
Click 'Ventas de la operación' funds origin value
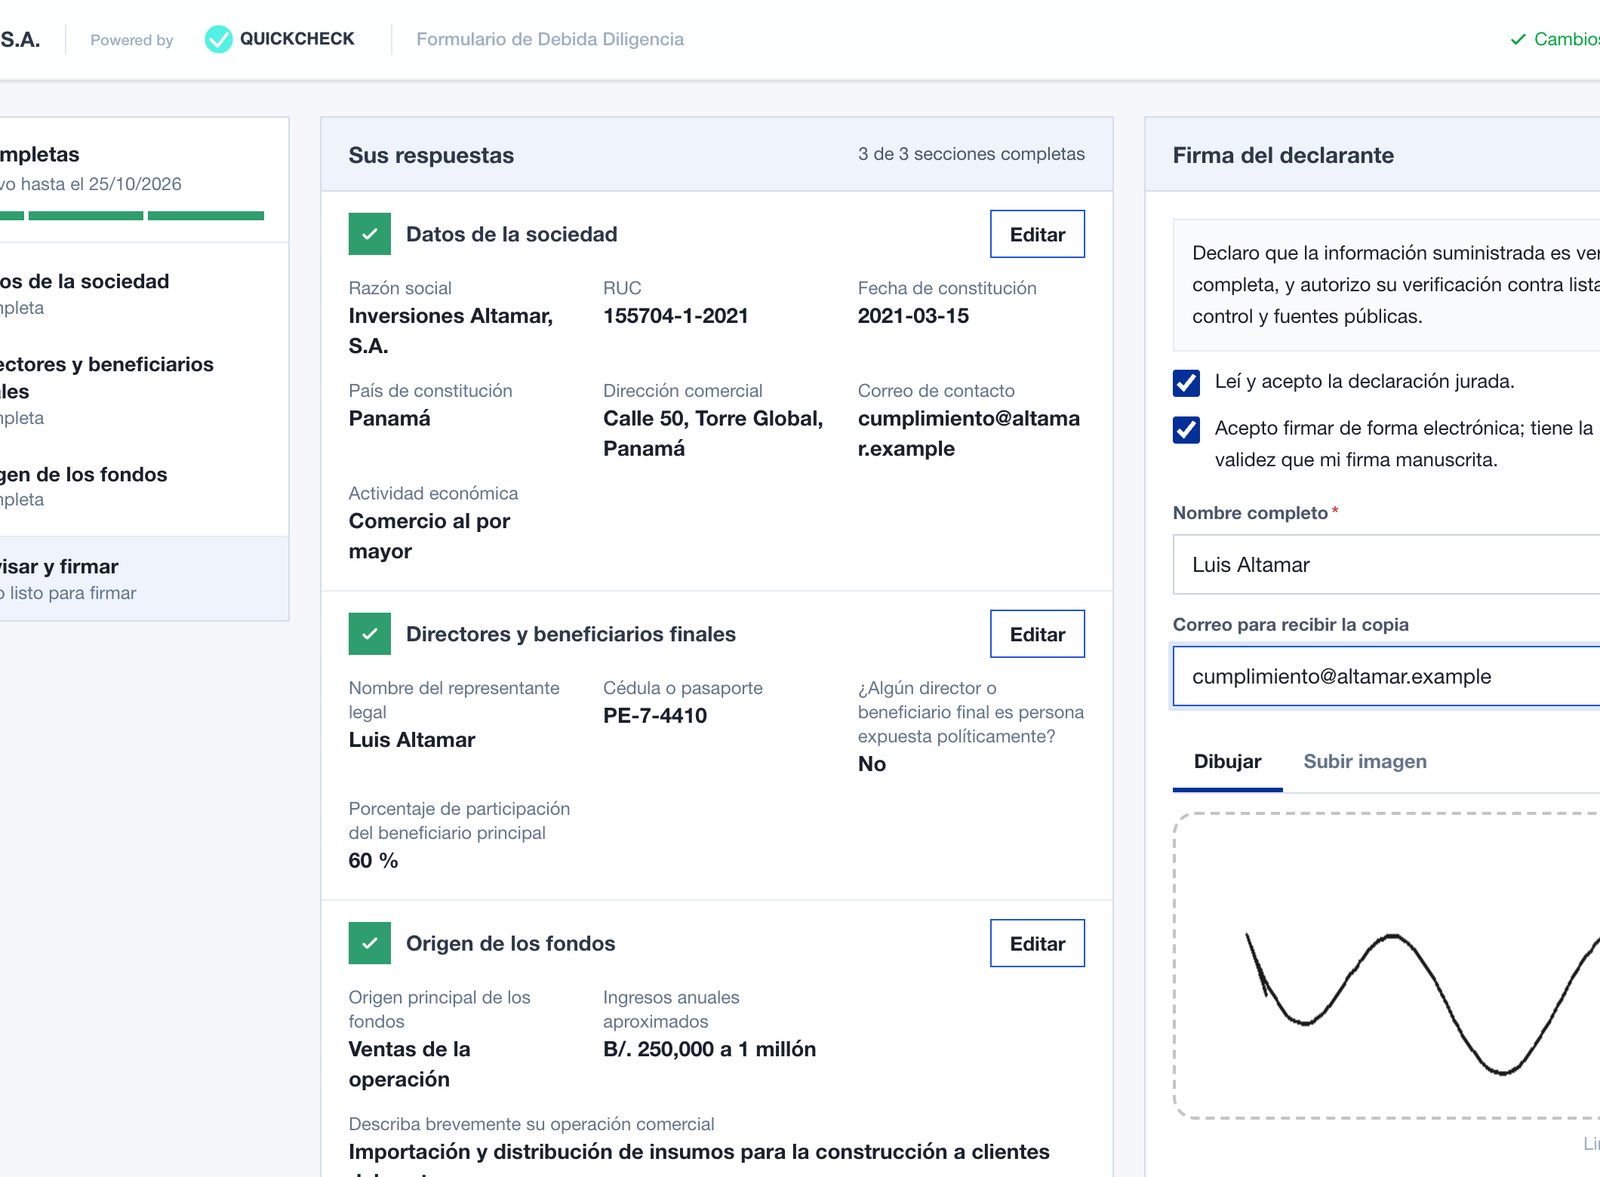pyautogui.click(x=410, y=1064)
